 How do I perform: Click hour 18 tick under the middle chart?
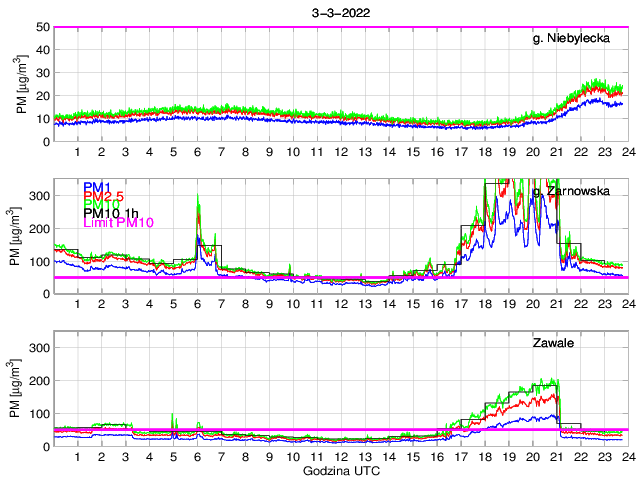pyautogui.click(x=484, y=304)
